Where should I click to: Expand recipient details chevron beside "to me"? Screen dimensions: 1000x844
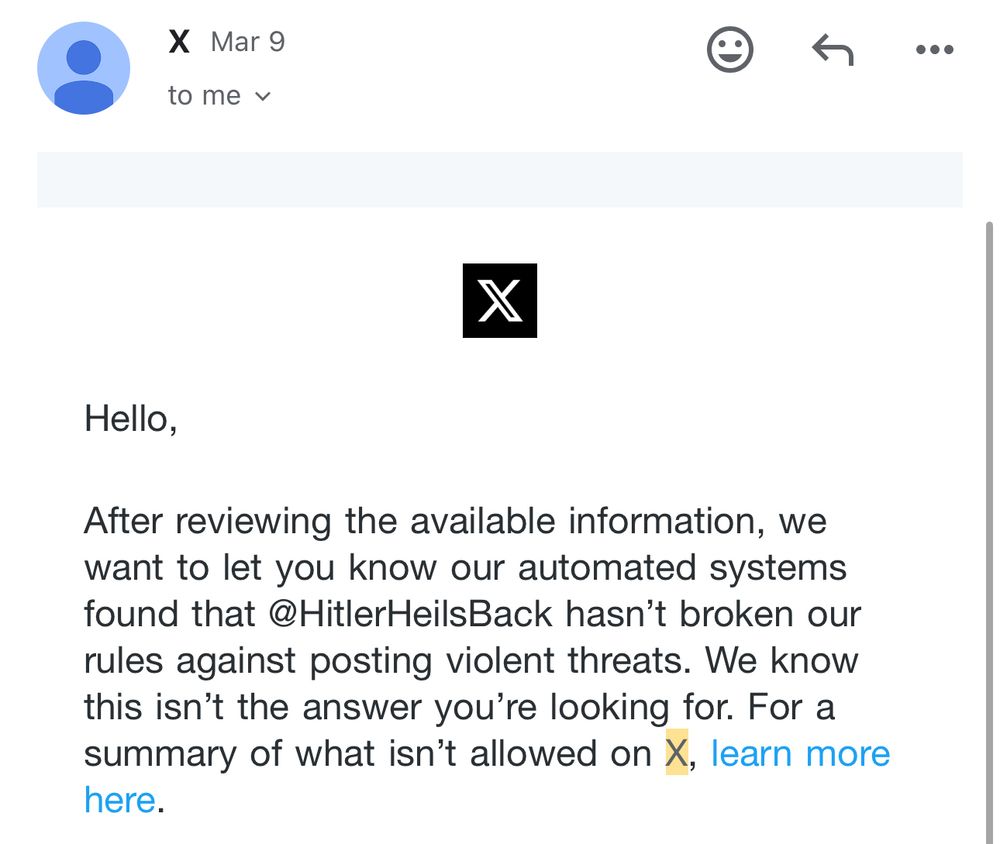click(263, 97)
